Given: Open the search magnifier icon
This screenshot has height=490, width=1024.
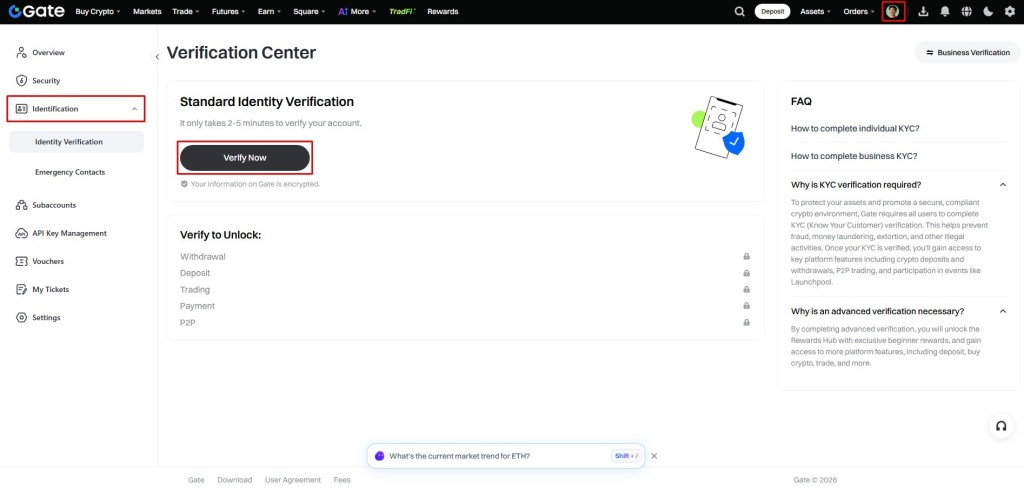Looking at the screenshot, I should (x=739, y=11).
